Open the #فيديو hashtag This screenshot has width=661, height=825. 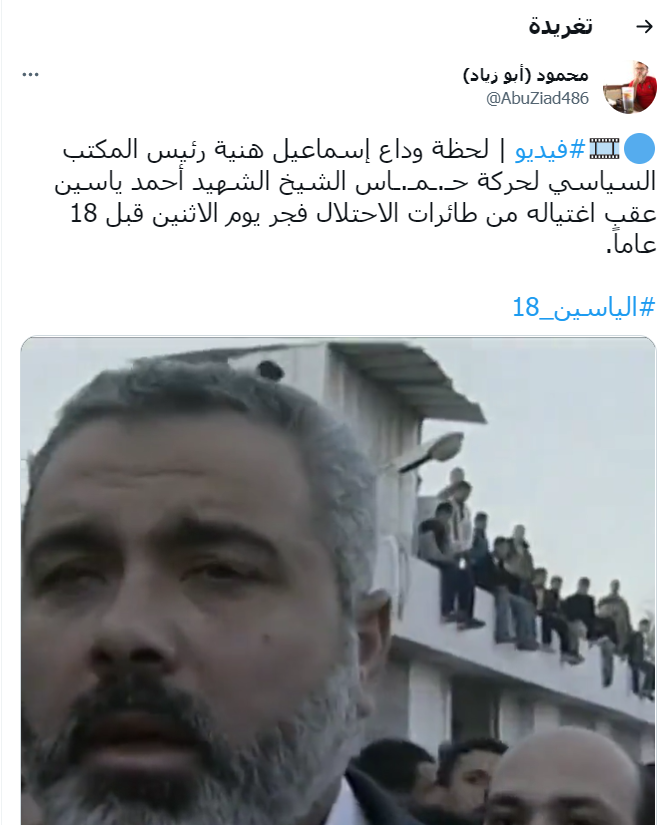(x=550, y=149)
